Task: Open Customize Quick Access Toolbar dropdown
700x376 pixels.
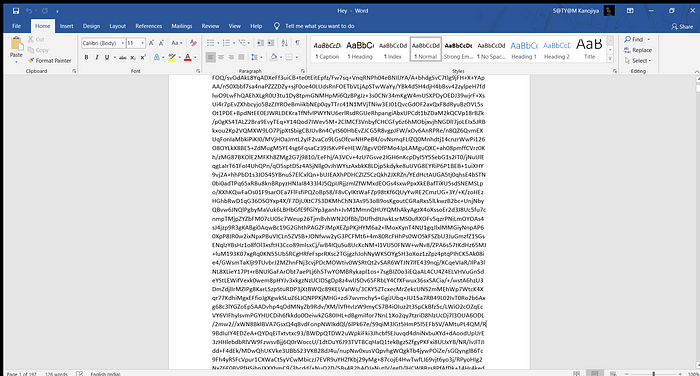Action: point(57,11)
